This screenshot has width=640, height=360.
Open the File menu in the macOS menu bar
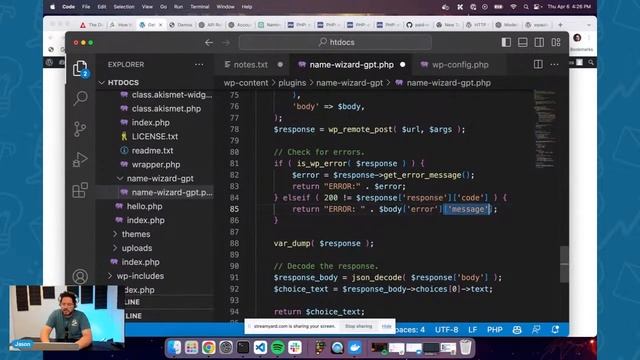point(86,7)
